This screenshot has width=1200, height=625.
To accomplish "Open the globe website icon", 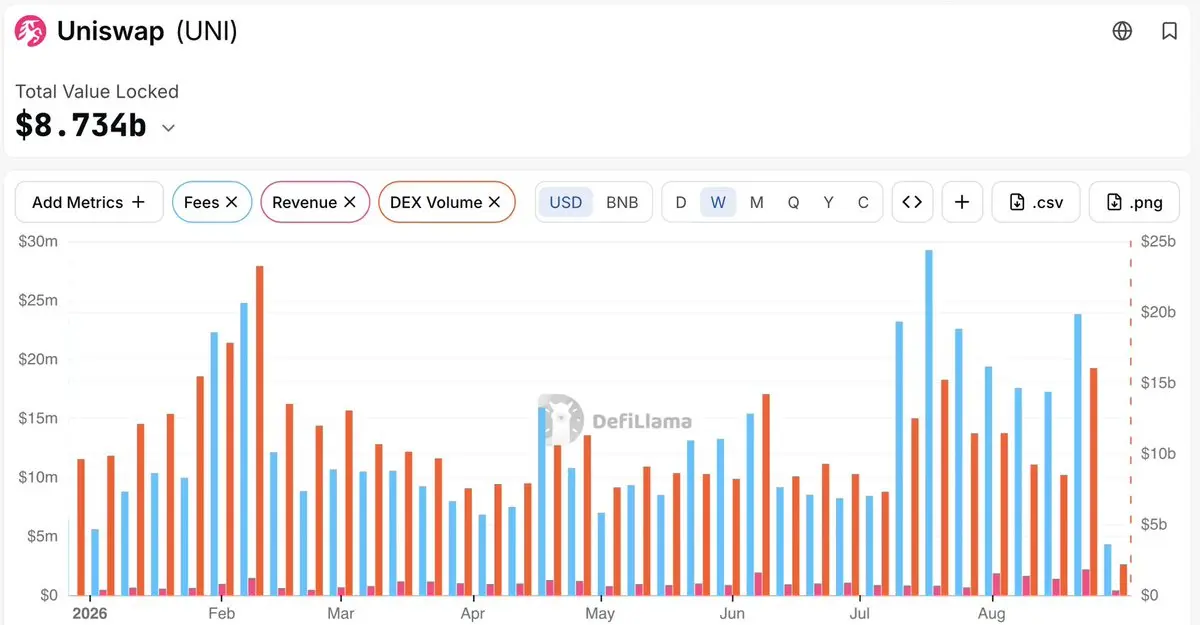I will (x=1122, y=31).
